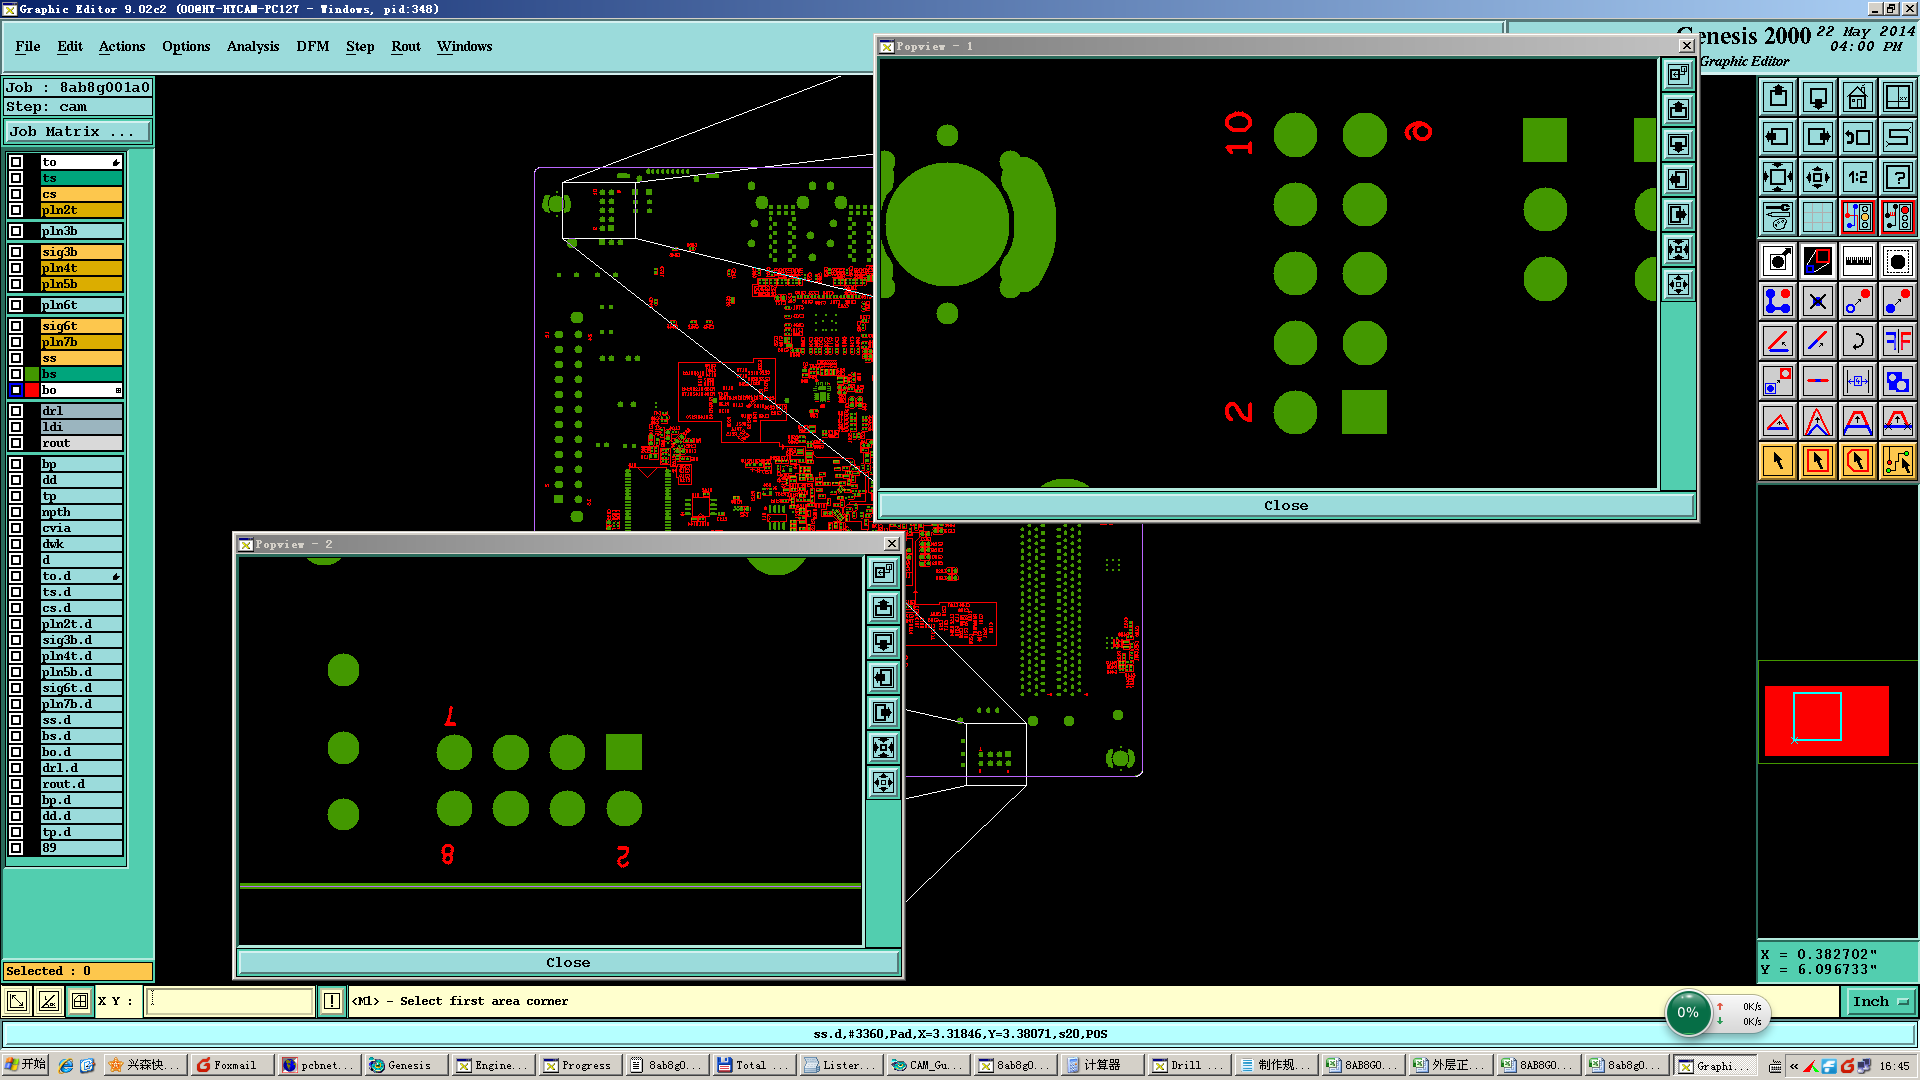Open the Windows menu
This screenshot has height=1080, width=1920.
click(464, 46)
